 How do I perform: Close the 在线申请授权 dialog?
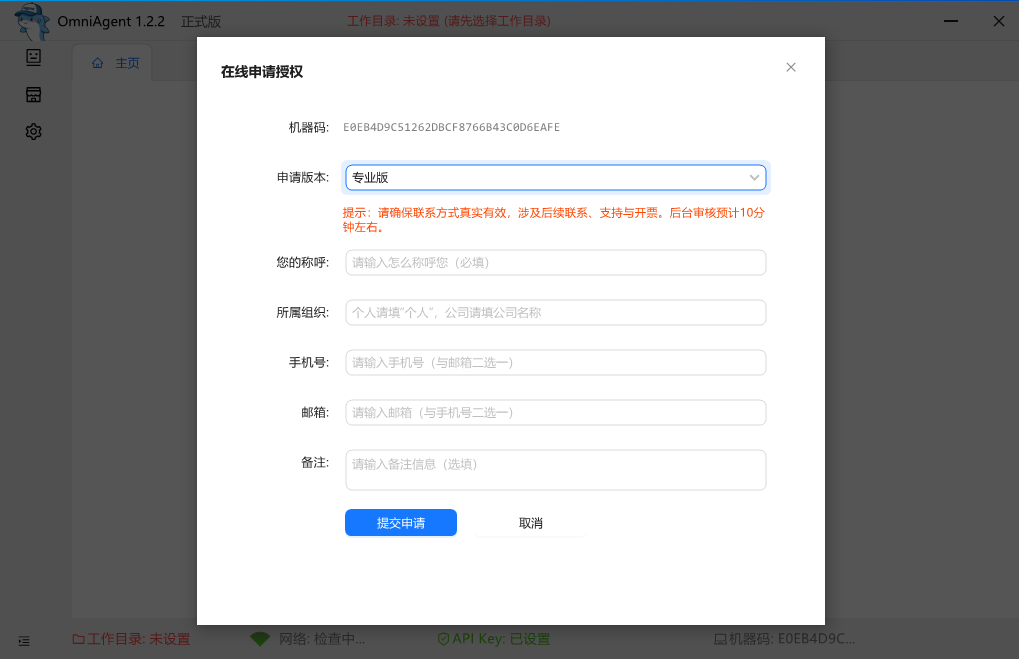click(x=790, y=67)
